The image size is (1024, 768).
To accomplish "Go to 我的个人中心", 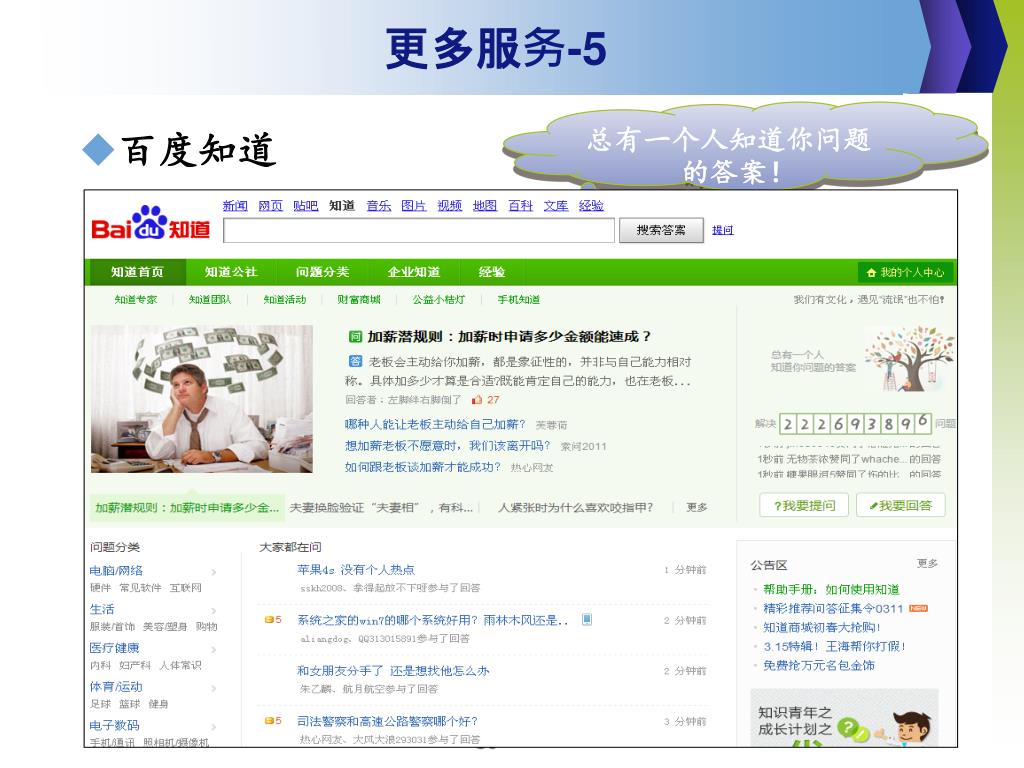I will point(905,272).
